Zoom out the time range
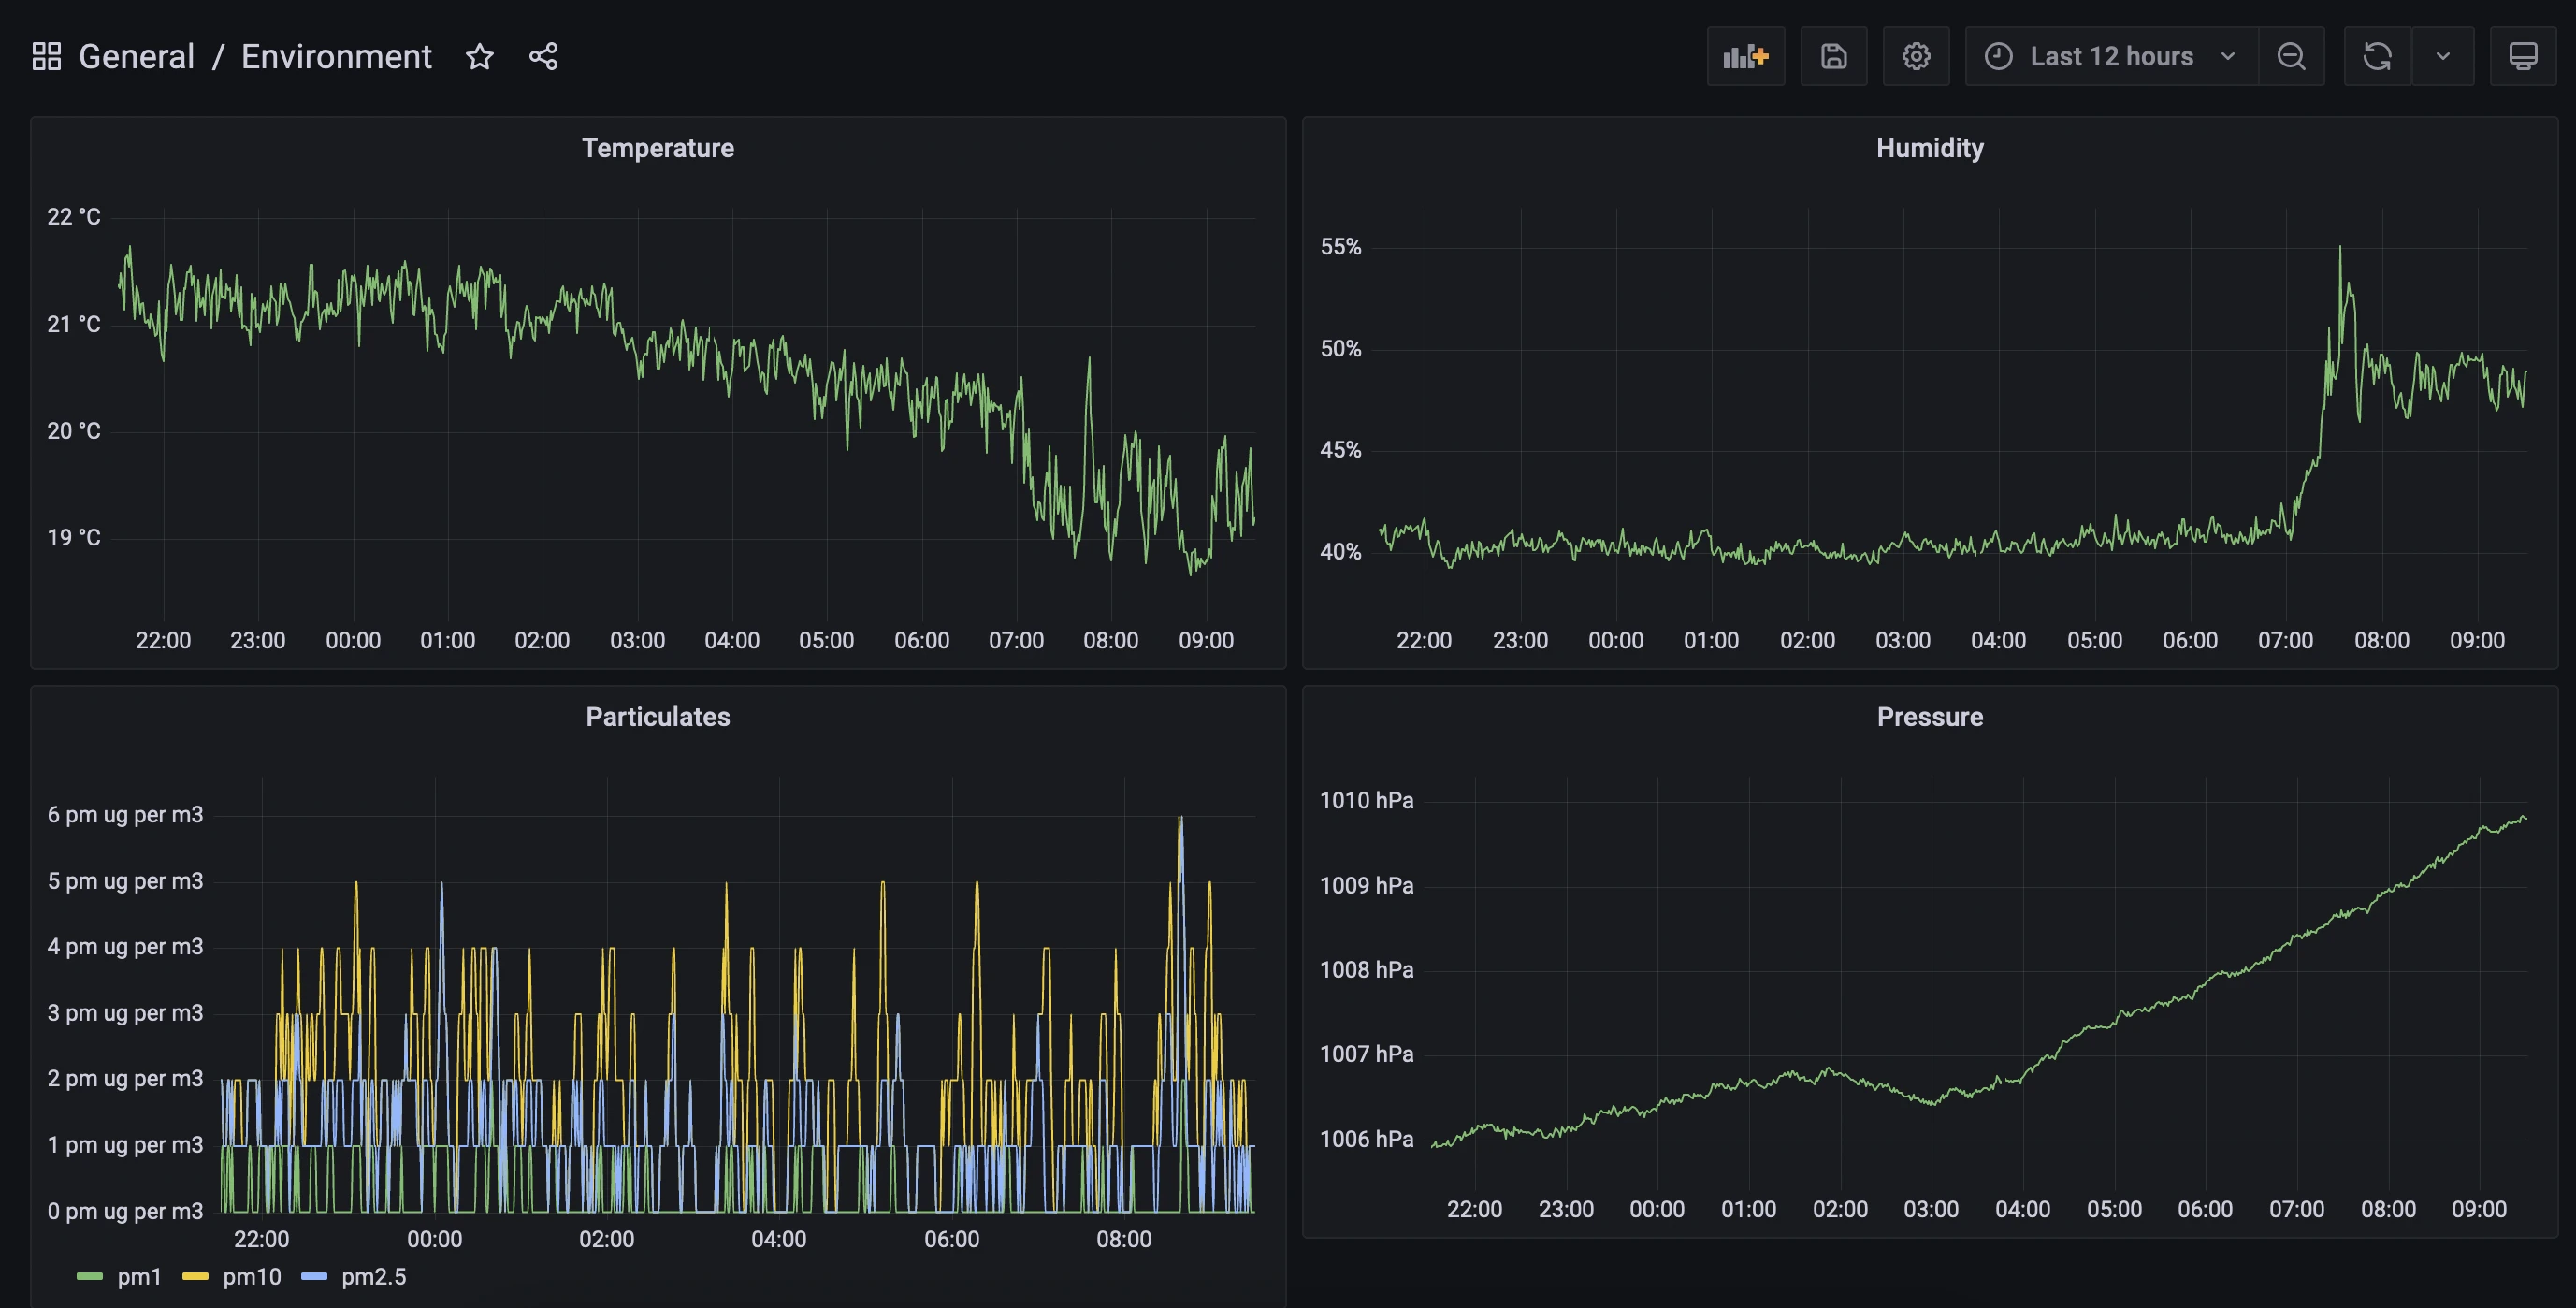This screenshot has height=1308, width=2576. [x=2290, y=57]
